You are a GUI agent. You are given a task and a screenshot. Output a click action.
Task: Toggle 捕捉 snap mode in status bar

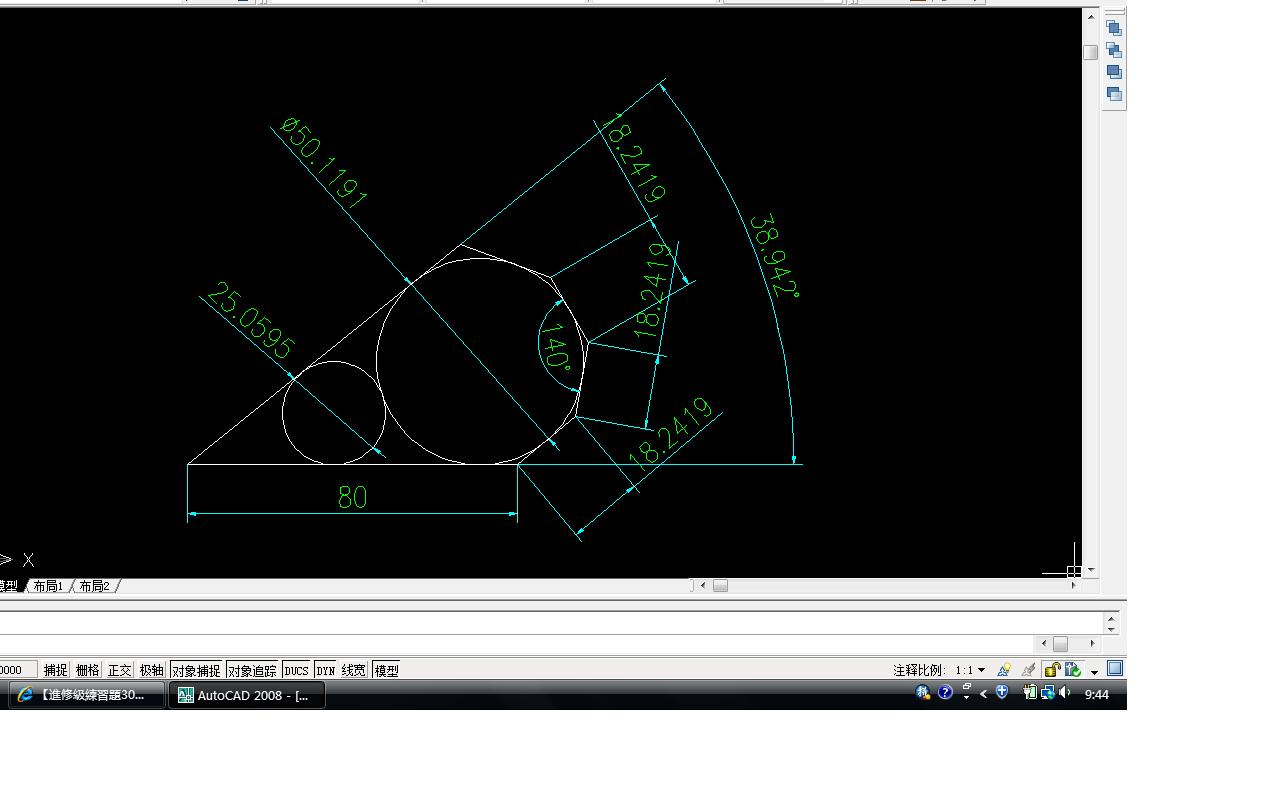pos(56,670)
